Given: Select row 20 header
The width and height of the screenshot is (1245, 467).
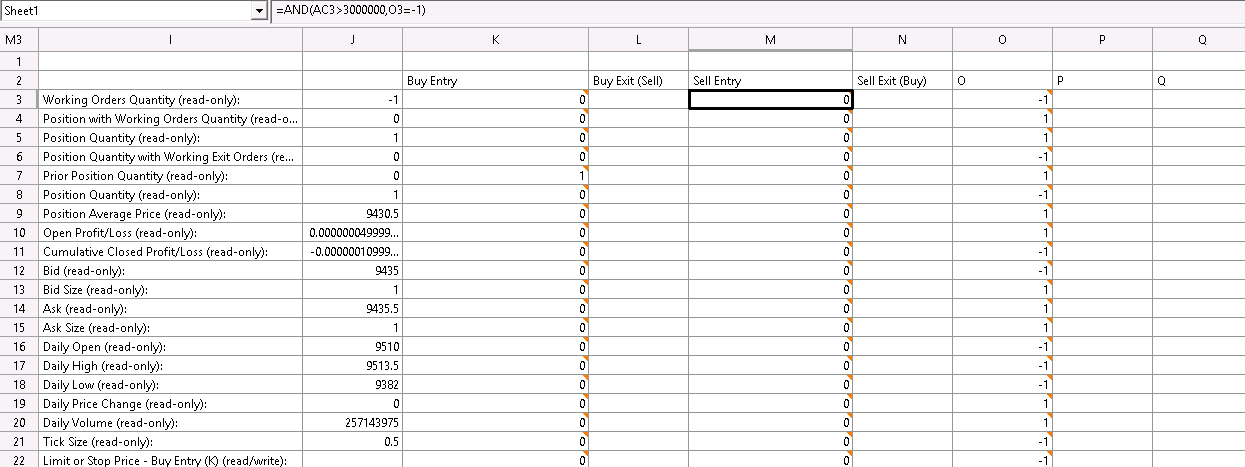Looking at the screenshot, I should click(x=19, y=423).
